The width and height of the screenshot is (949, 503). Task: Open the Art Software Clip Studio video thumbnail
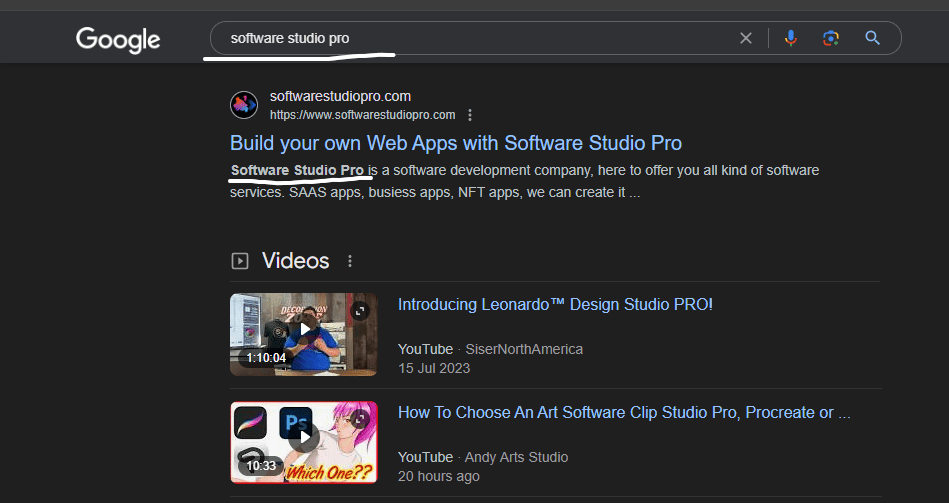303,442
